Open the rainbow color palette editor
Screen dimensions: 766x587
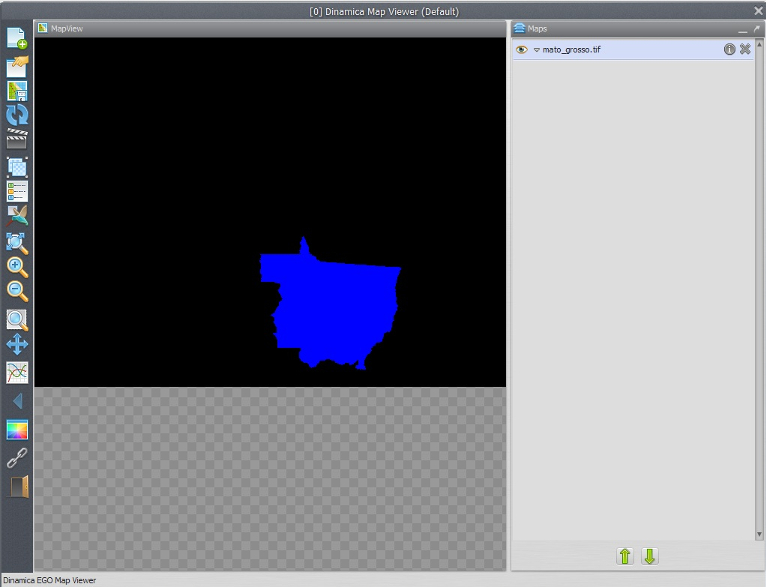(17, 430)
